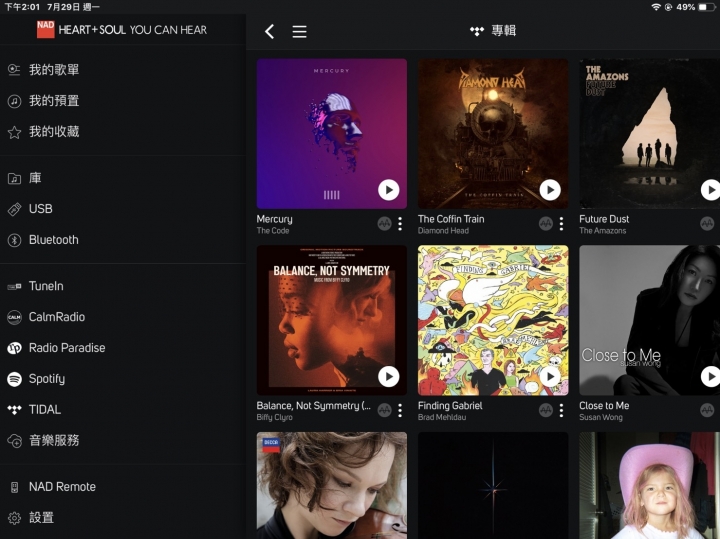Open more options for Balance, Not Symmetry
Viewport: 720px width, 539px height.
pos(400,410)
